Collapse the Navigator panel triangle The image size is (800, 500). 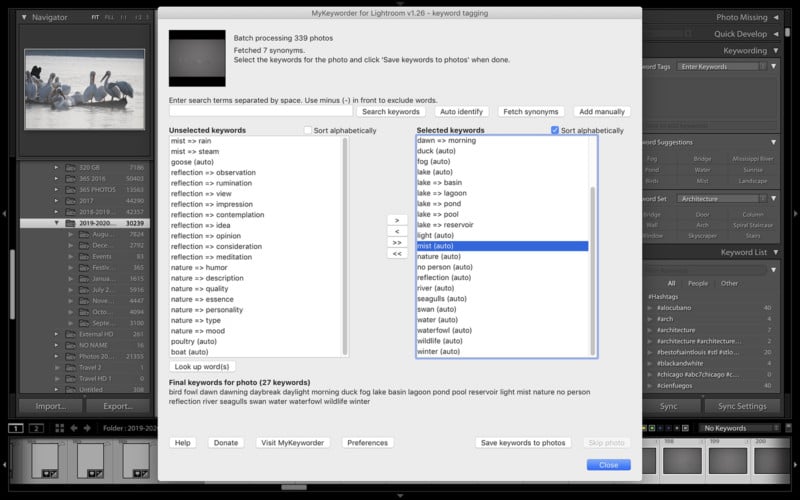pyautogui.click(x=24, y=17)
